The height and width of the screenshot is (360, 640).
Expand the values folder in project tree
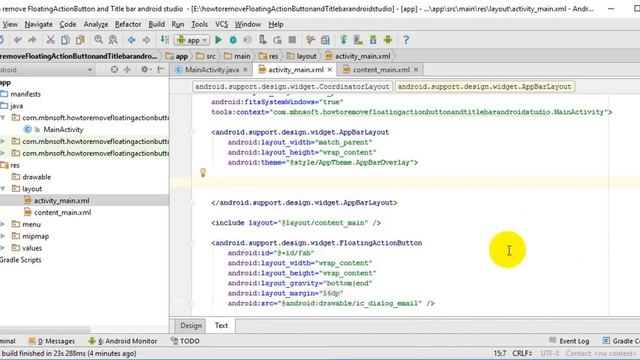pyautogui.click(x=3, y=248)
